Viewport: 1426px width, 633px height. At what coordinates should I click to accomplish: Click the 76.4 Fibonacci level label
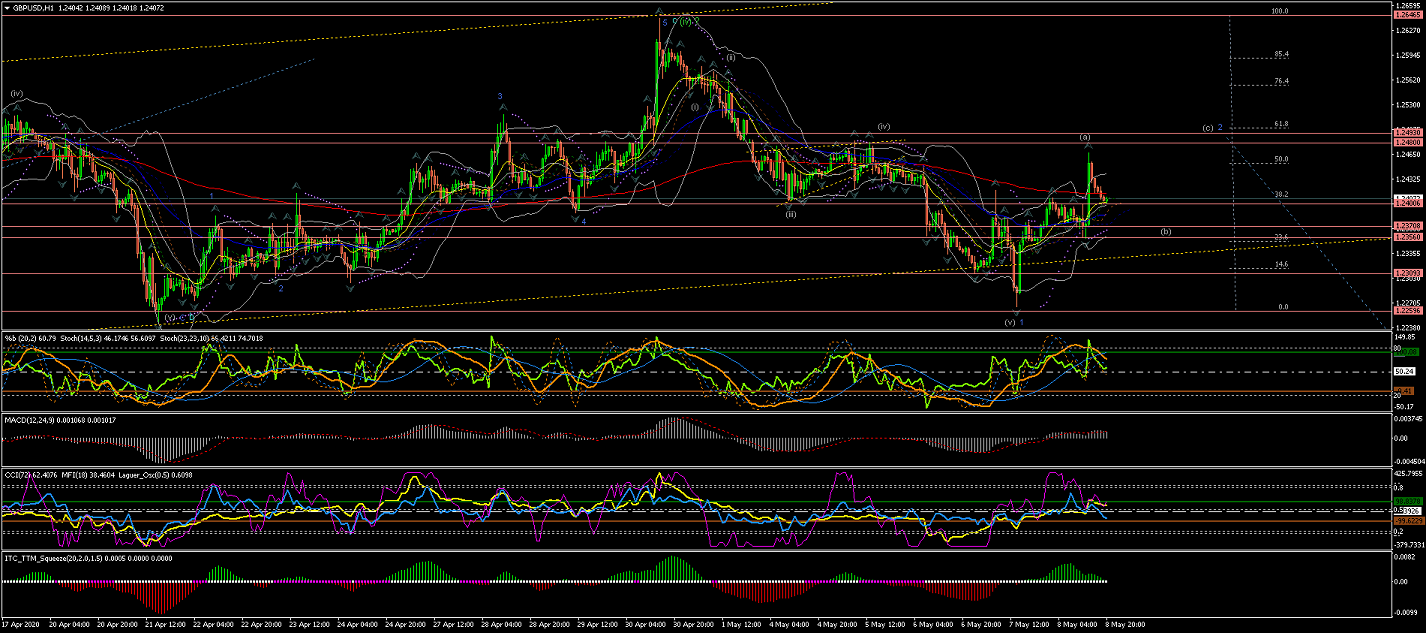[x=1281, y=81]
